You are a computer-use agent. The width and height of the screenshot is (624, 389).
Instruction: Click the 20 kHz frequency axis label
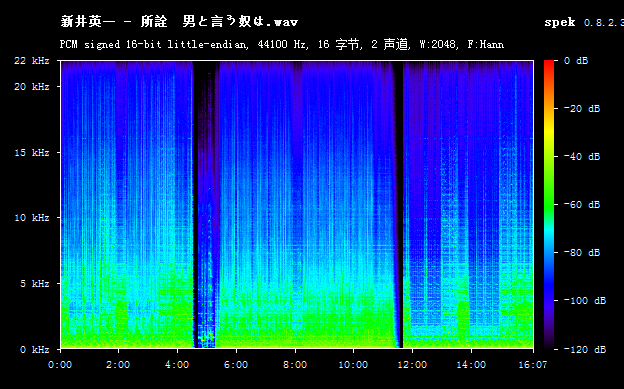pos(32,86)
